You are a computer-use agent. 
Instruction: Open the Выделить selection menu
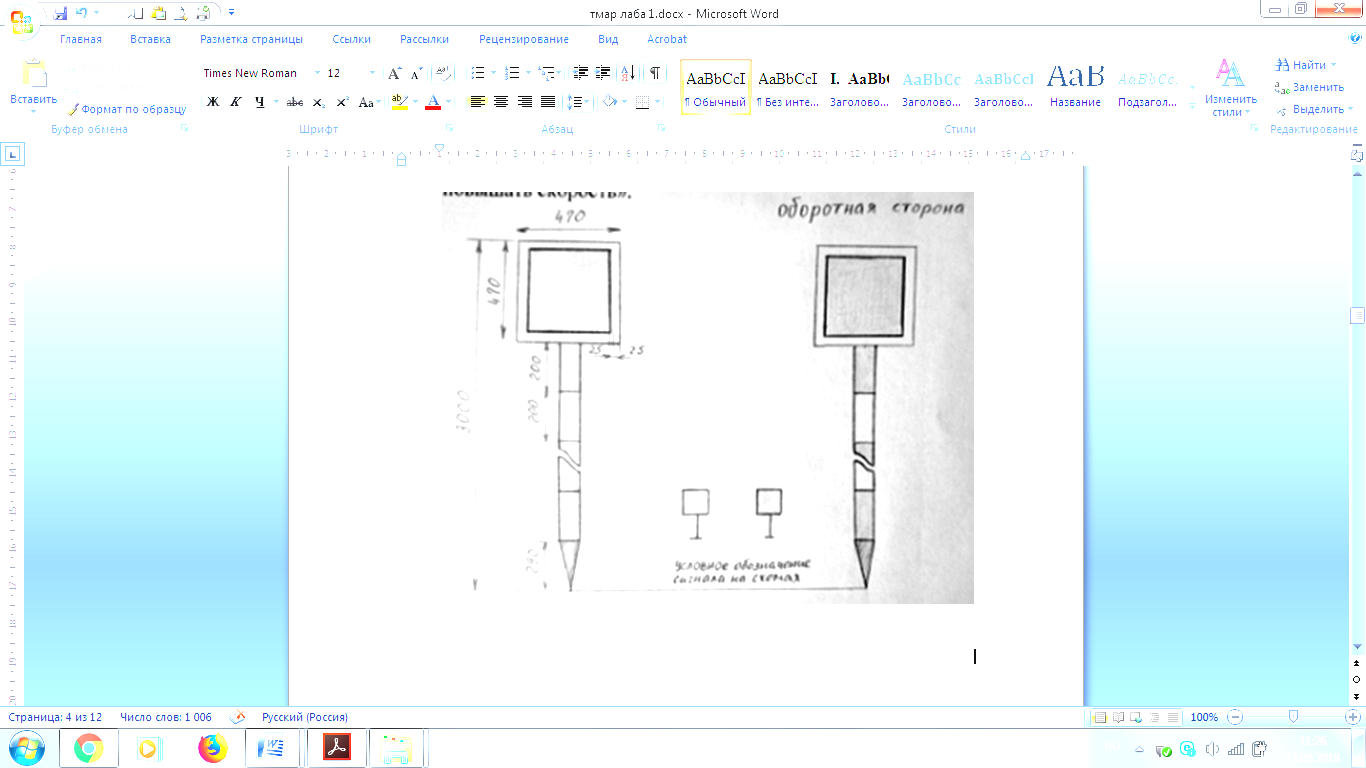[x=1315, y=109]
